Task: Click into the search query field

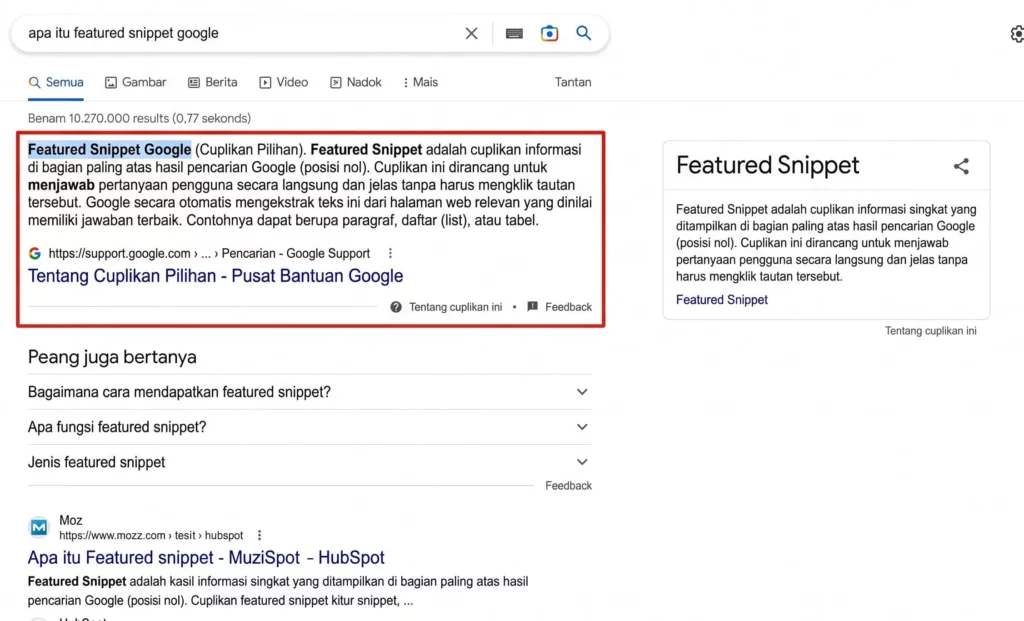Action: (242, 33)
